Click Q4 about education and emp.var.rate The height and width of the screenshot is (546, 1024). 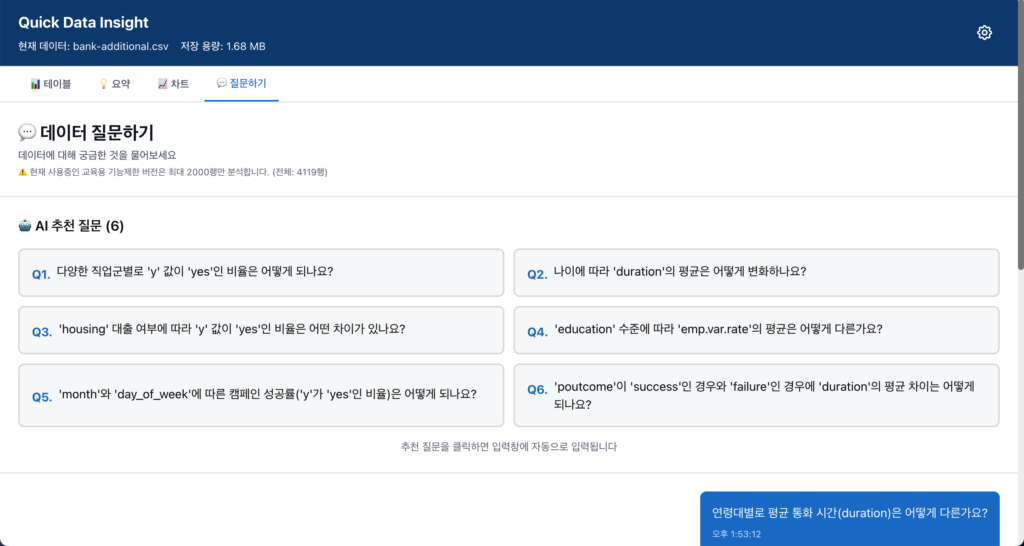pos(756,330)
